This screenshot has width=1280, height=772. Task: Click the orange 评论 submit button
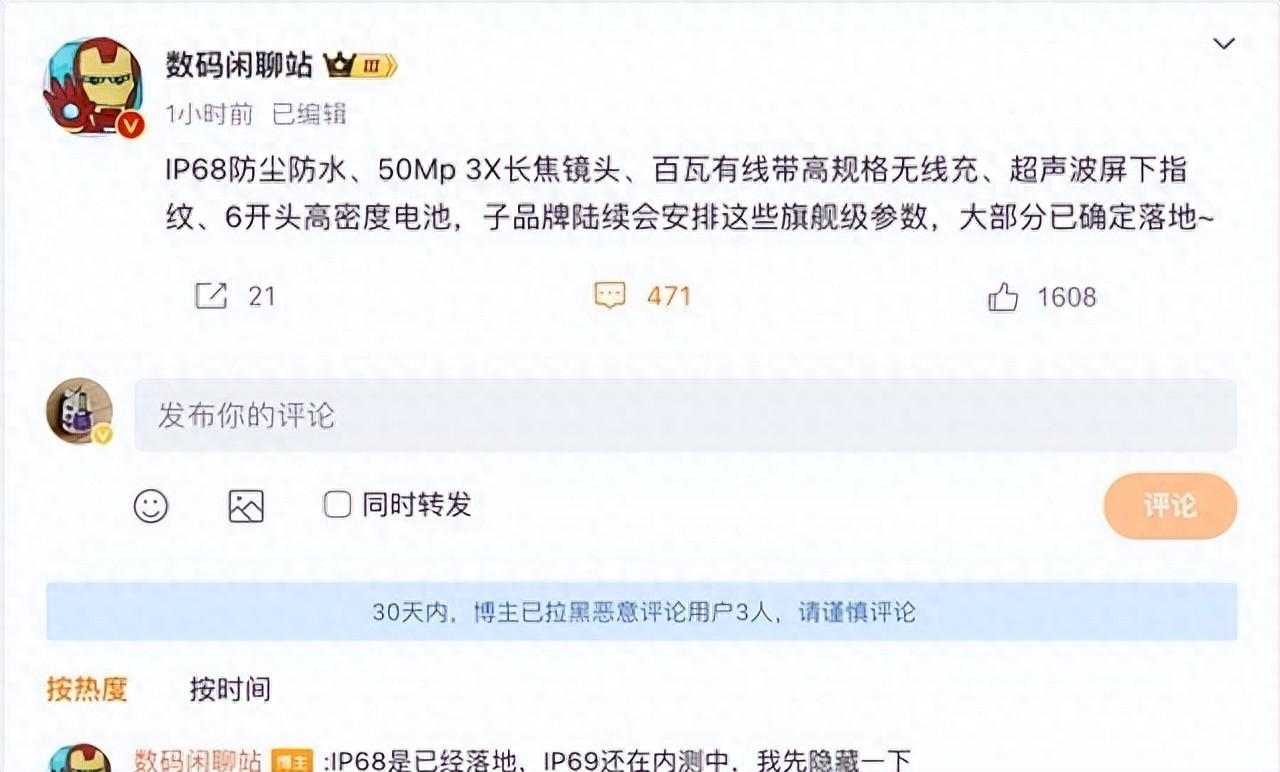[1170, 506]
